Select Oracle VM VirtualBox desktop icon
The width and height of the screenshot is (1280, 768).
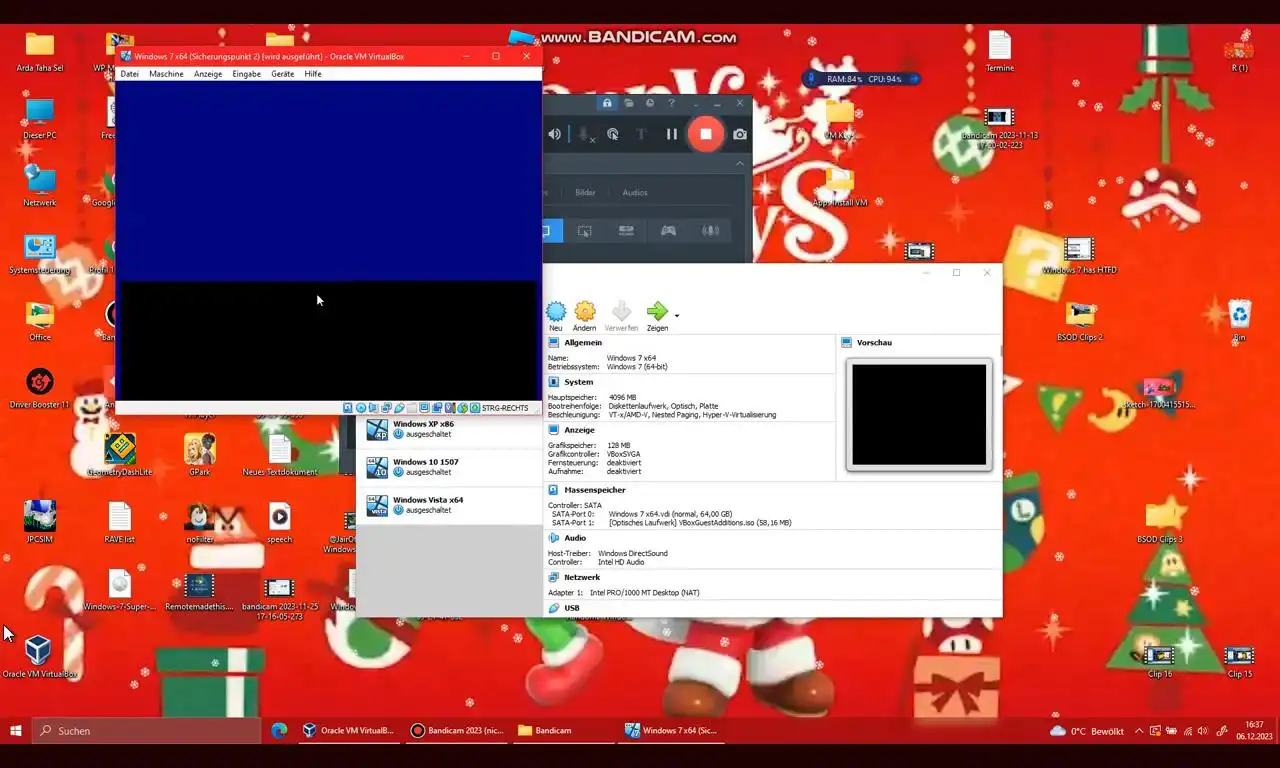pyautogui.click(x=39, y=657)
